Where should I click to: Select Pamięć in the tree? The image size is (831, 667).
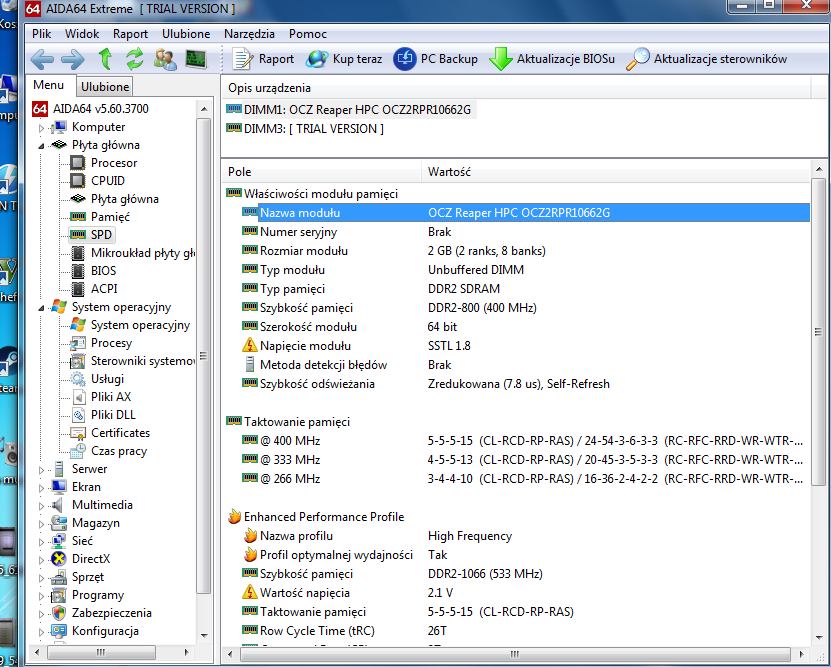click(110, 217)
